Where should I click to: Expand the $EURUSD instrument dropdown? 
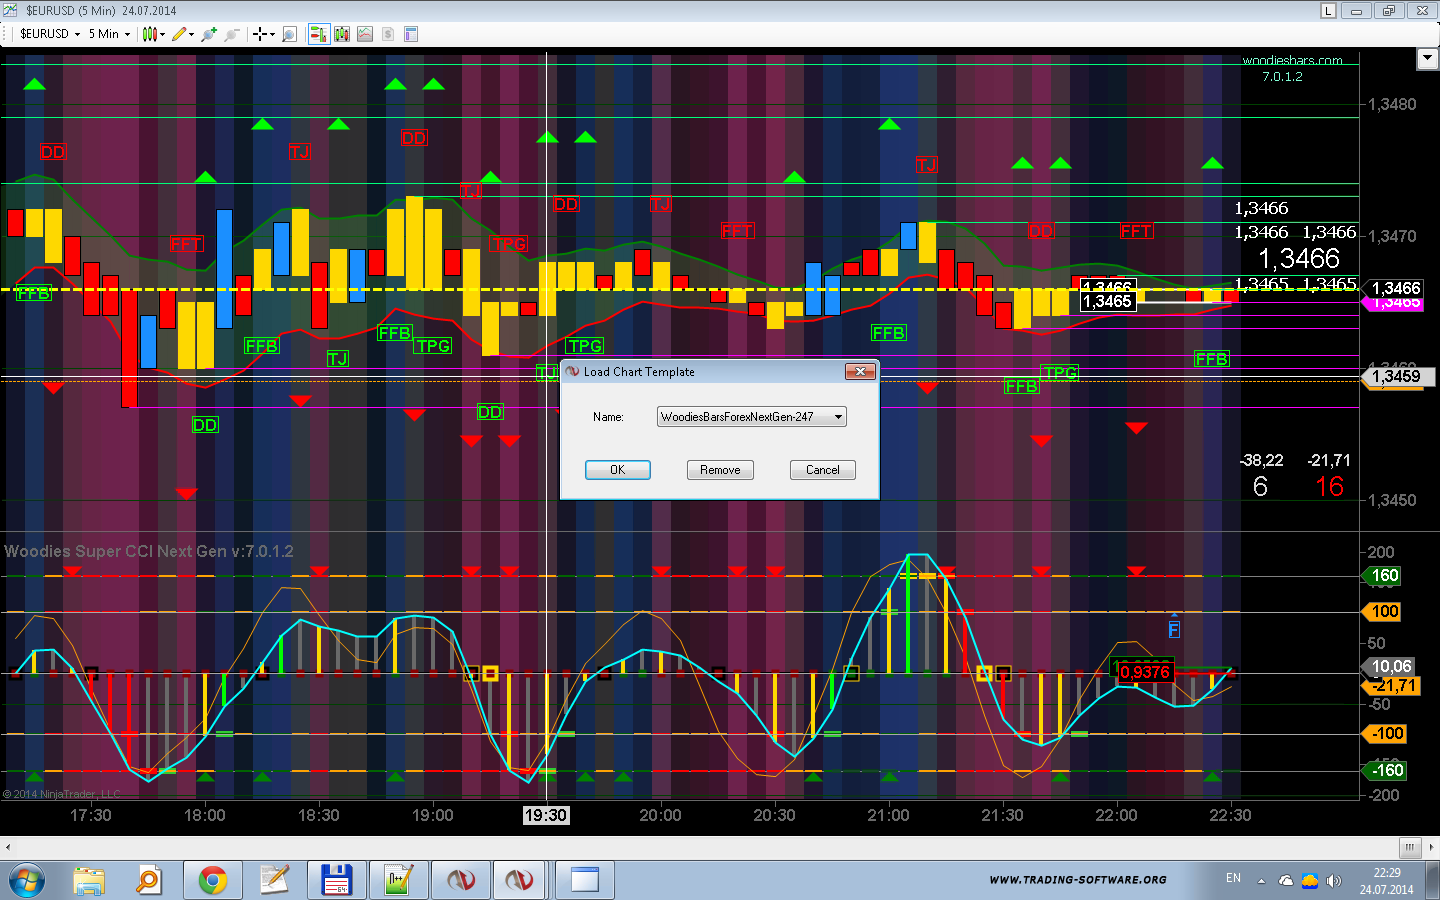tap(77, 34)
